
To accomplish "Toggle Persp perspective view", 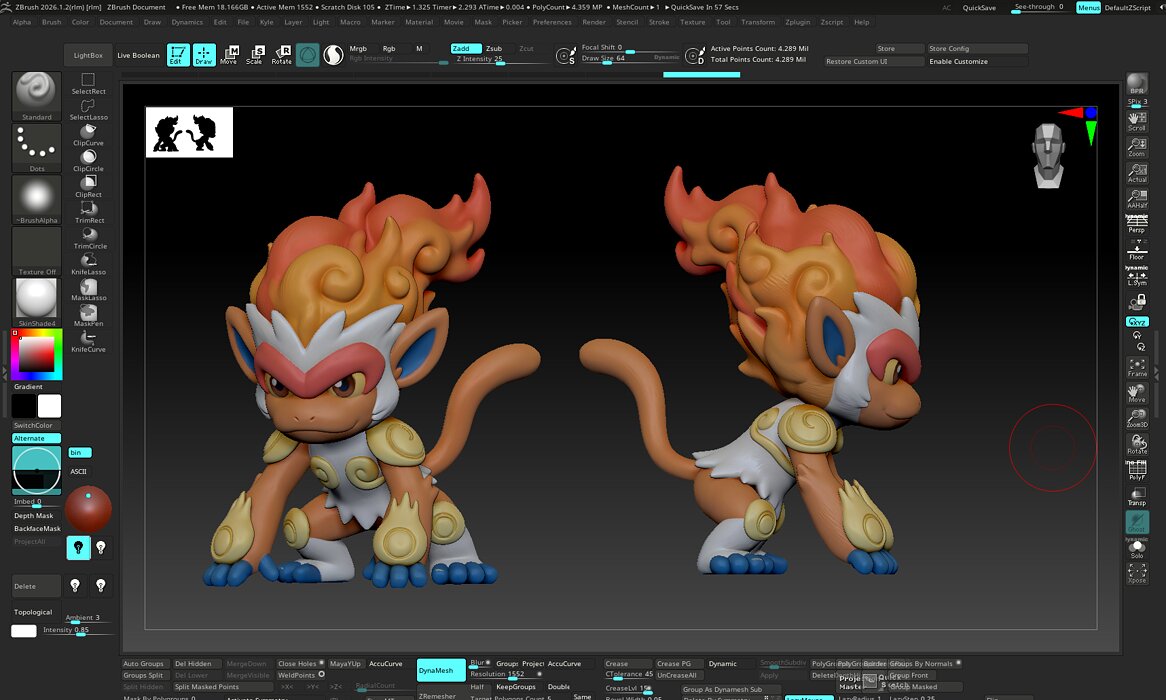I will coord(1137,224).
